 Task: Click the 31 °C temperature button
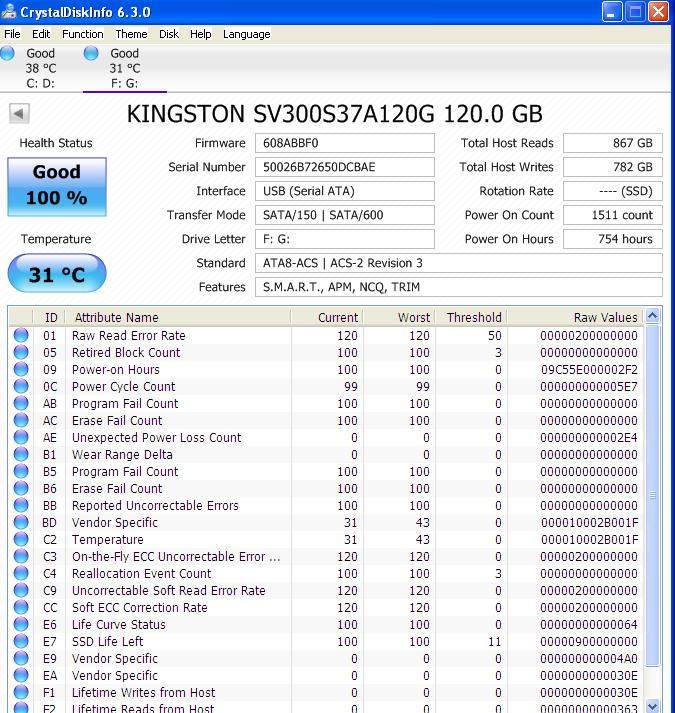[x=56, y=274]
